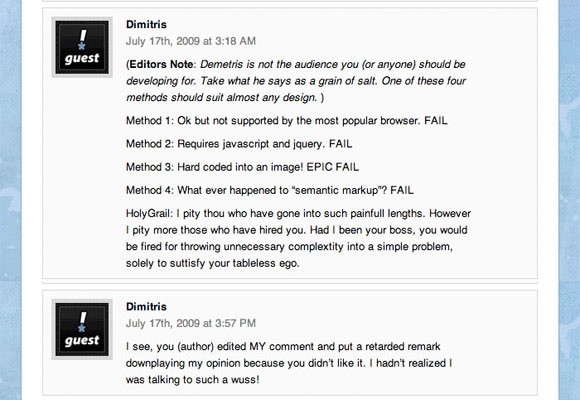Click the 'talking to such a wuss' line
Screen dimensions: 580x400
tap(192, 380)
